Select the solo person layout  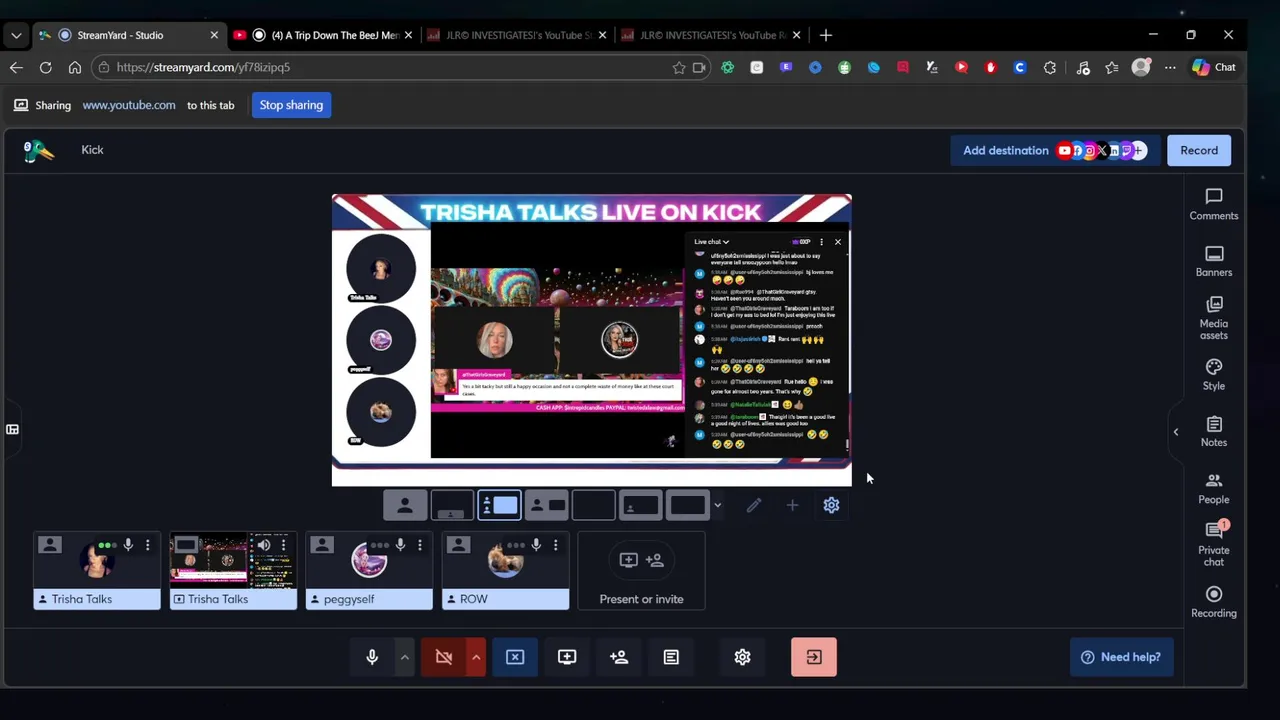pyautogui.click(x=405, y=505)
